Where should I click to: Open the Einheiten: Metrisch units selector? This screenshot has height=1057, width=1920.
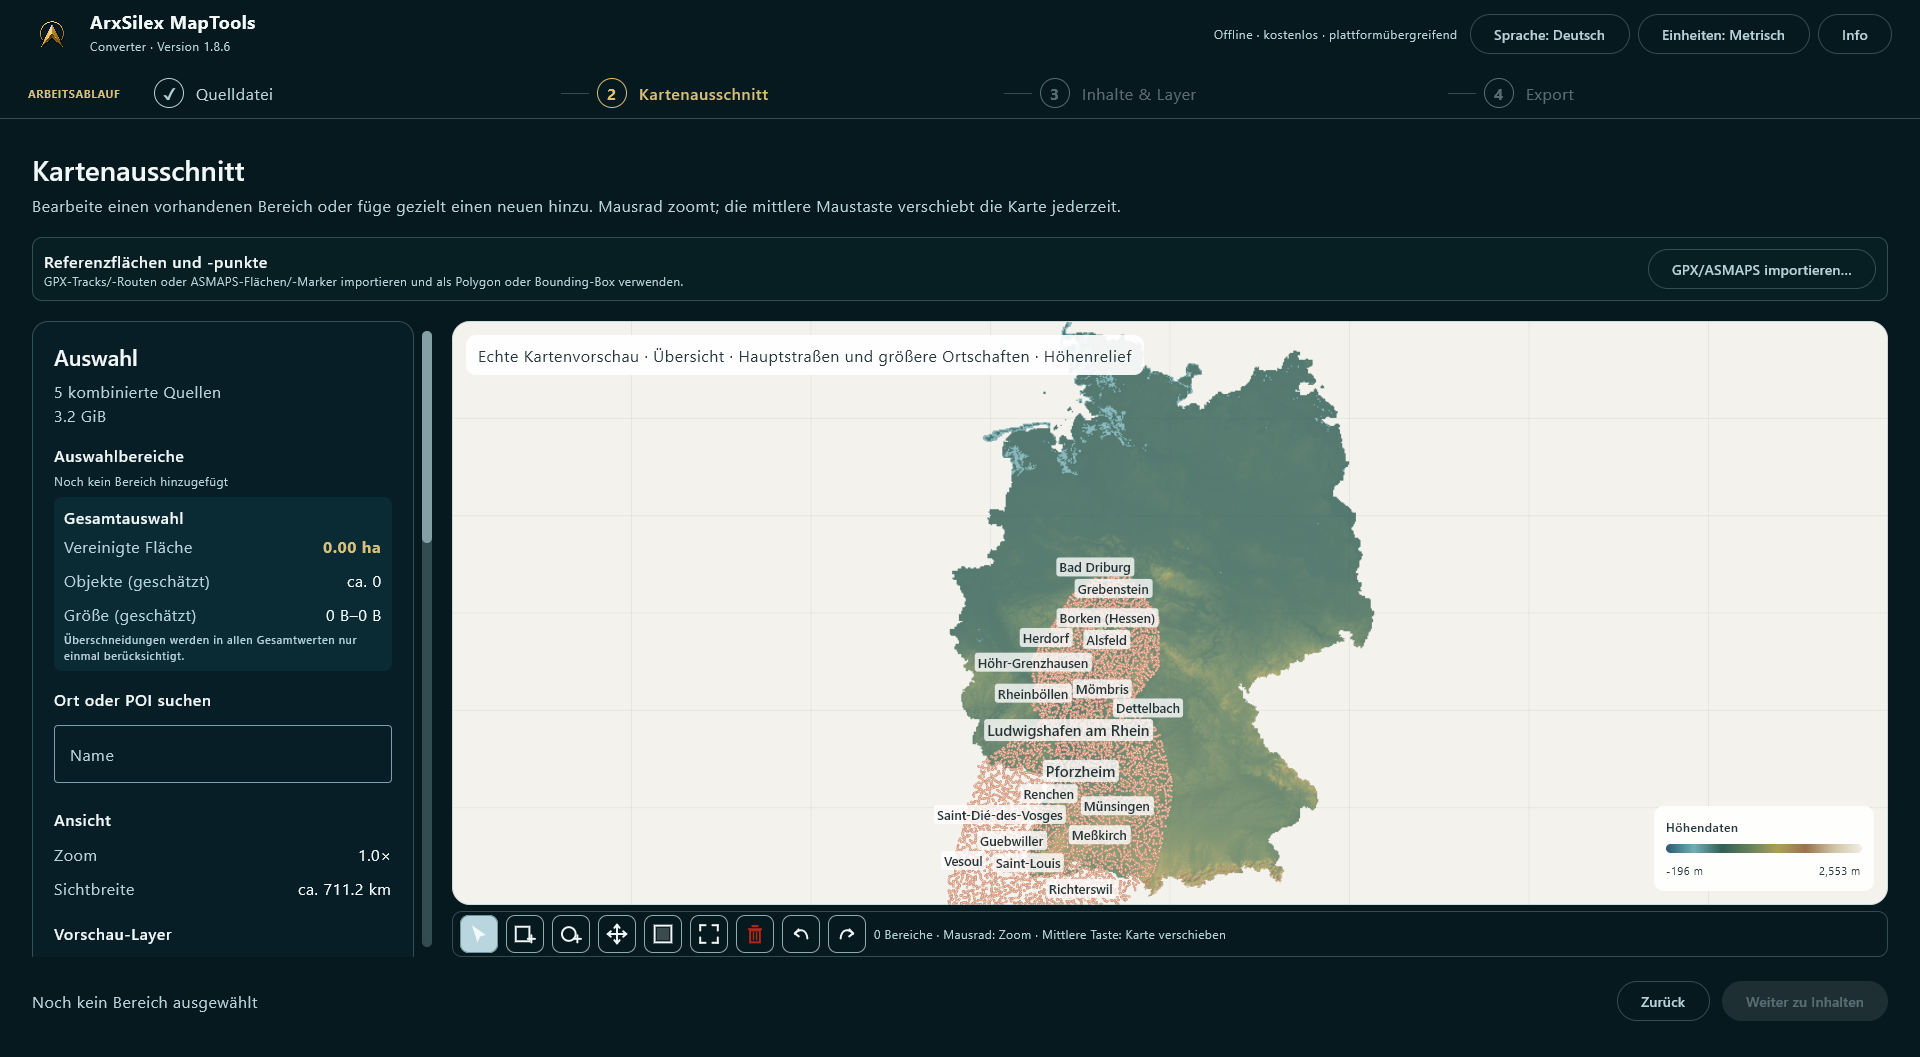click(x=1723, y=35)
